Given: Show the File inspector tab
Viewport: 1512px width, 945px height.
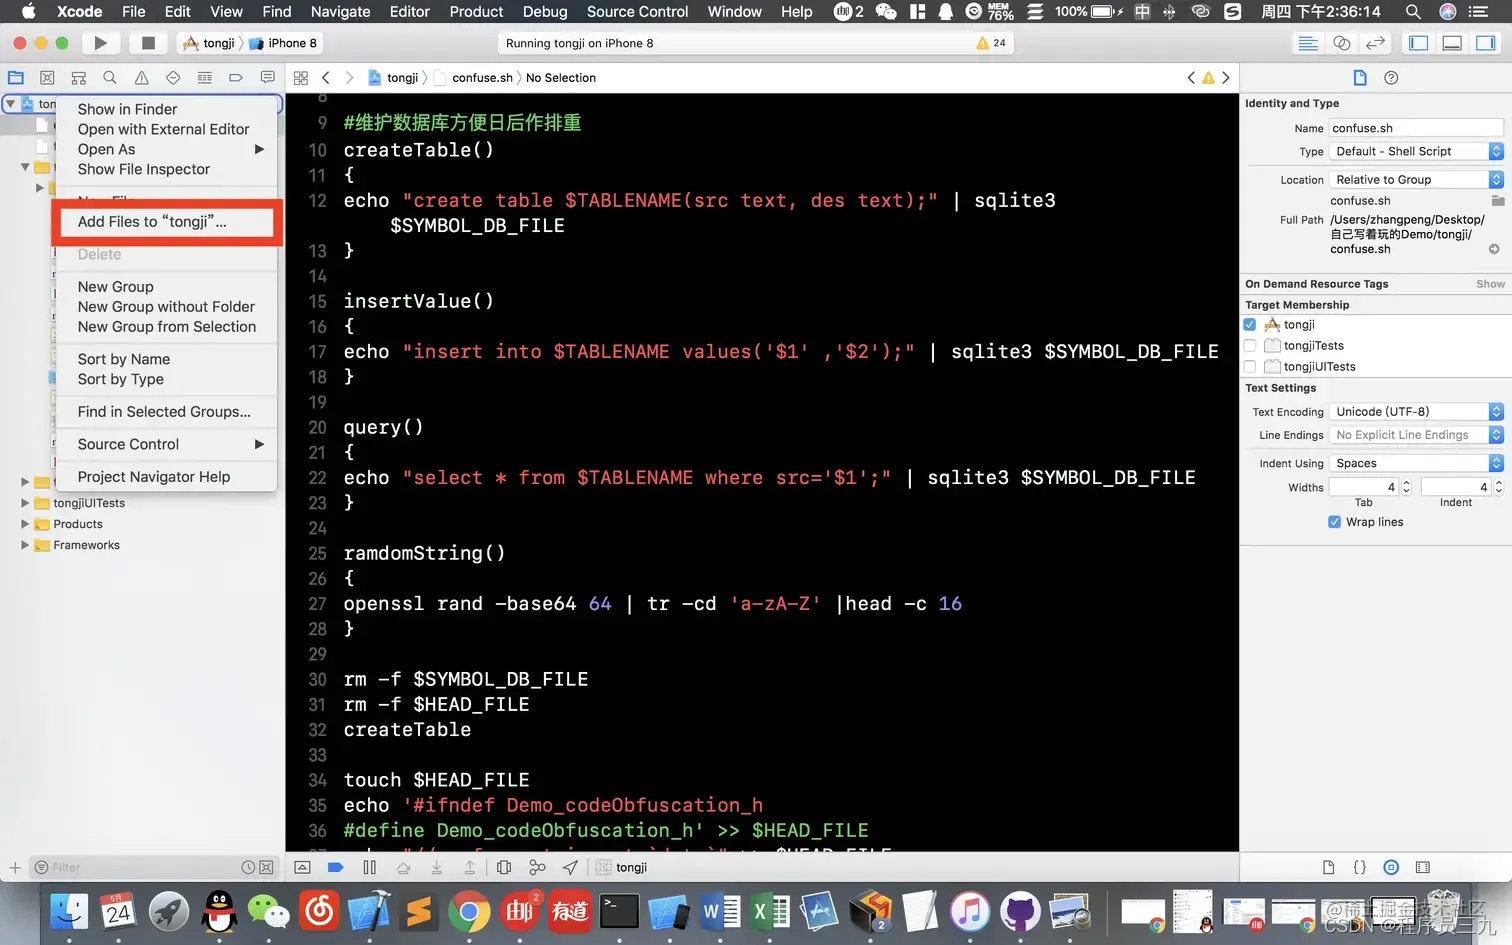Looking at the screenshot, I should [1360, 78].
